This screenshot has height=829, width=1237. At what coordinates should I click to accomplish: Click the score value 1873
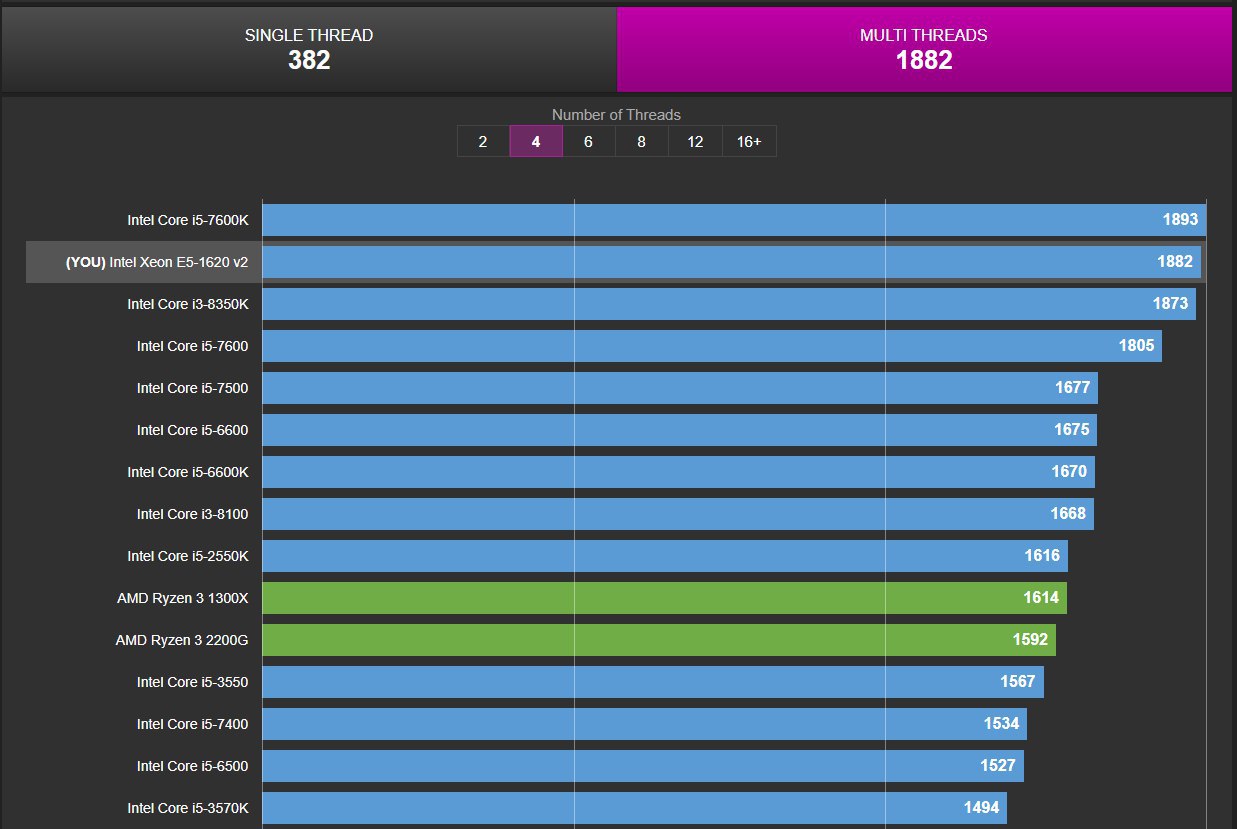pyautogui.click(x=1170, y=304)
